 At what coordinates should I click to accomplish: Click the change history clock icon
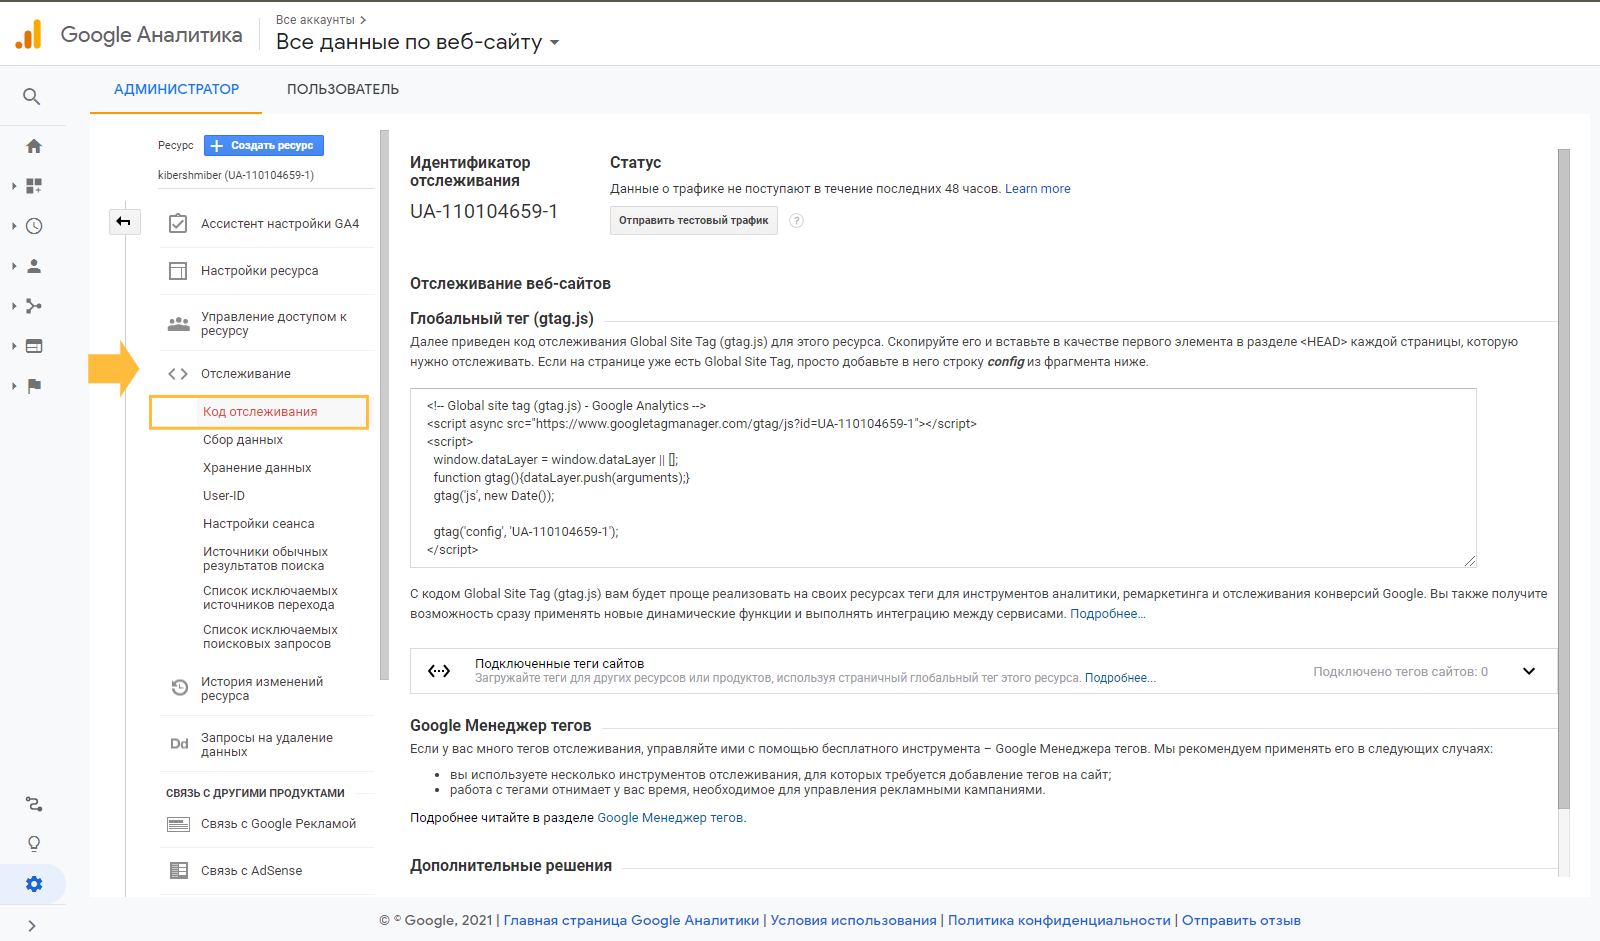179,688
